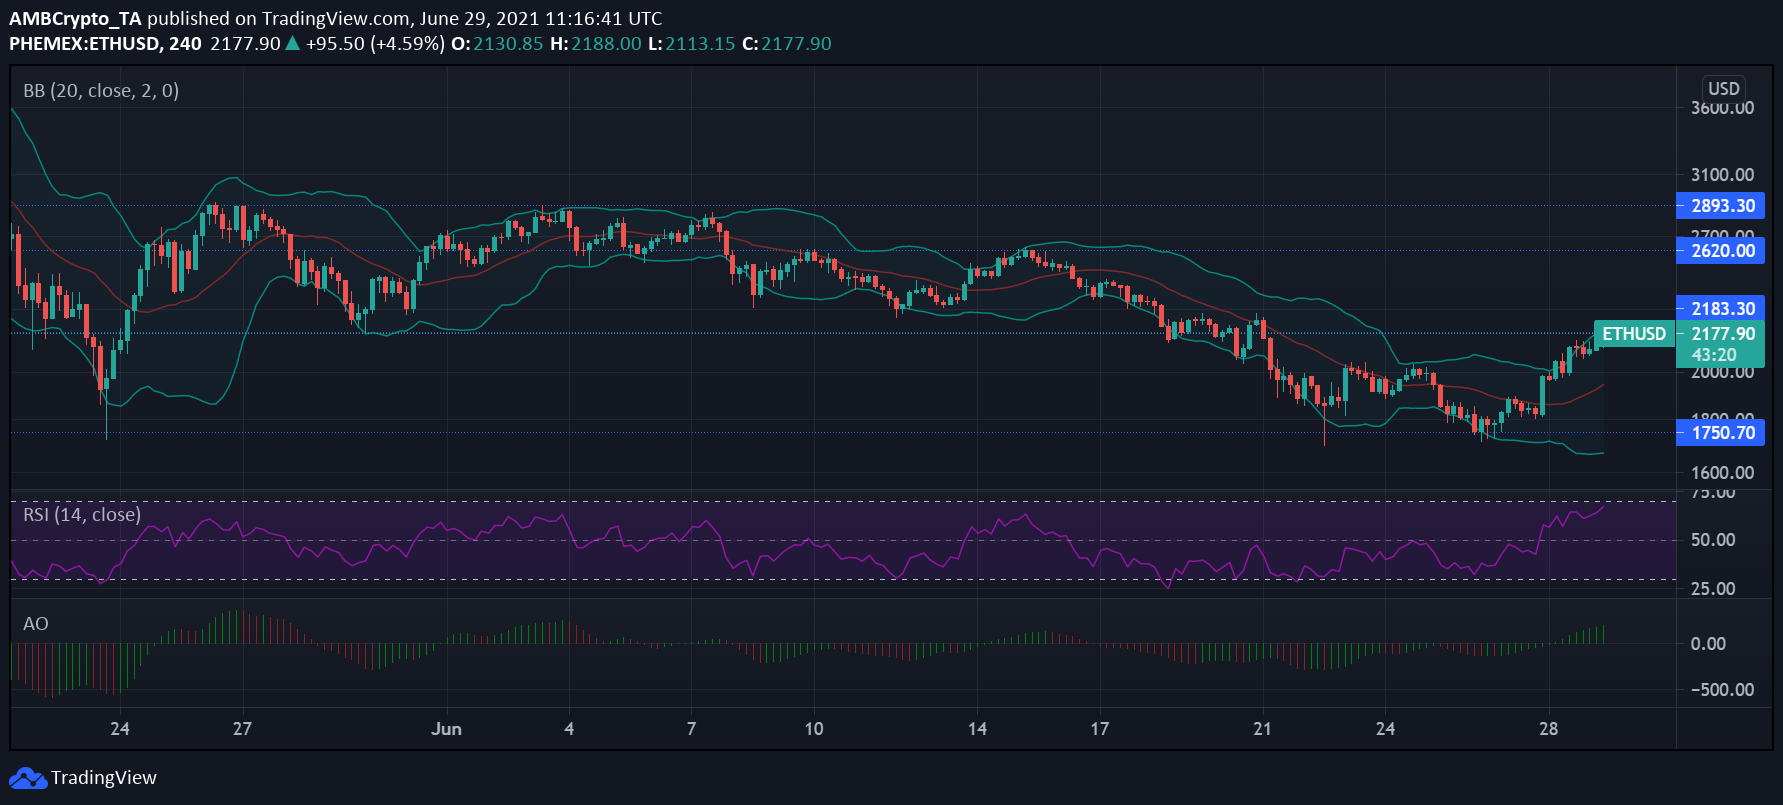The image size is (1783, 805).
Task: Click the 2893.30 price level tag
Action: [x=1721, y=206]
